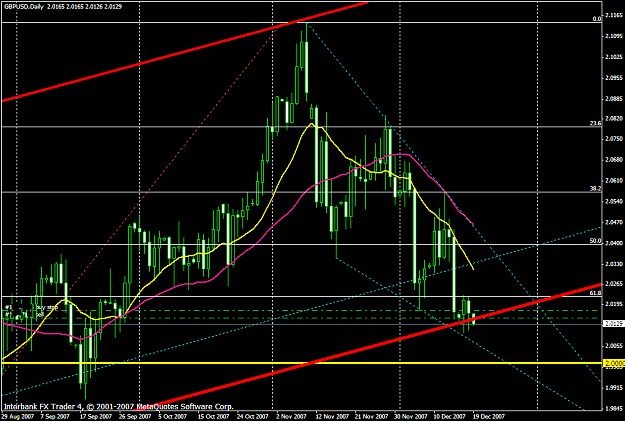
Task: Click the 19 Dec 2007 date label
Action: [489, 417]
